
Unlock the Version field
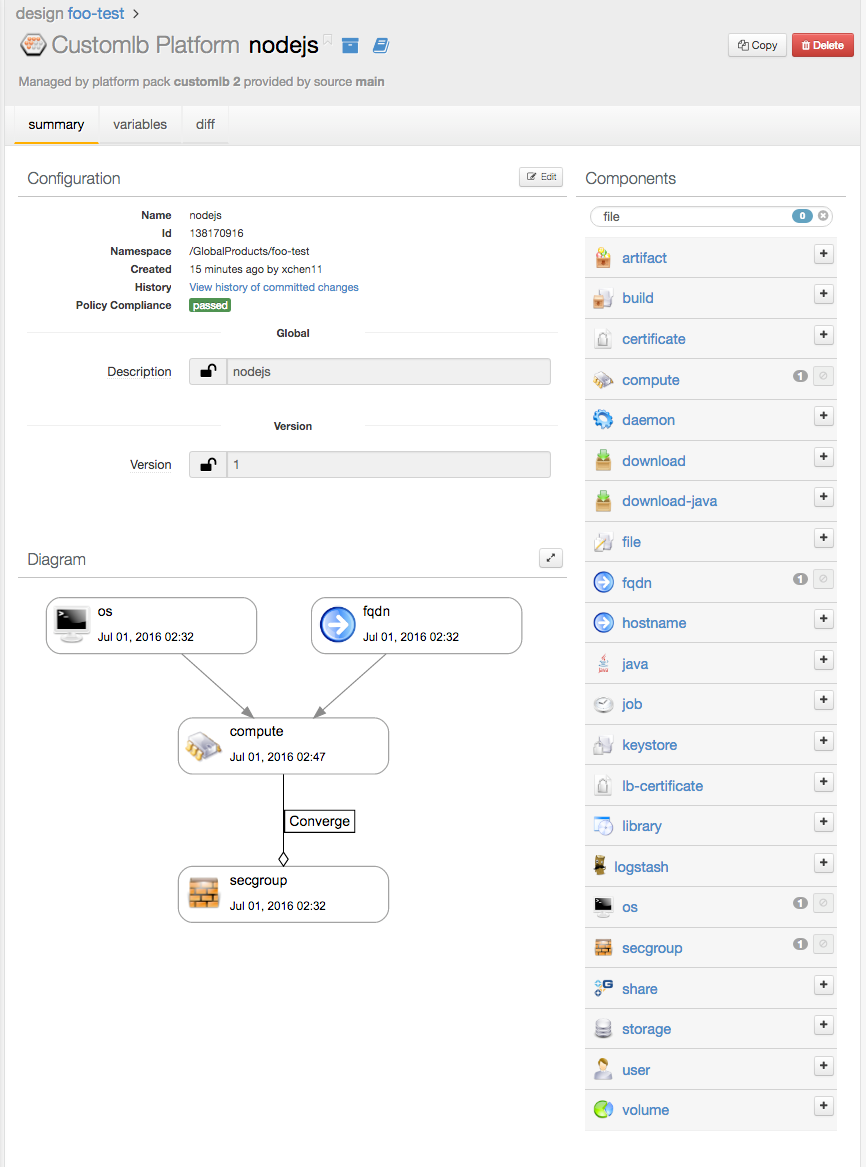(x=207, y=464)
